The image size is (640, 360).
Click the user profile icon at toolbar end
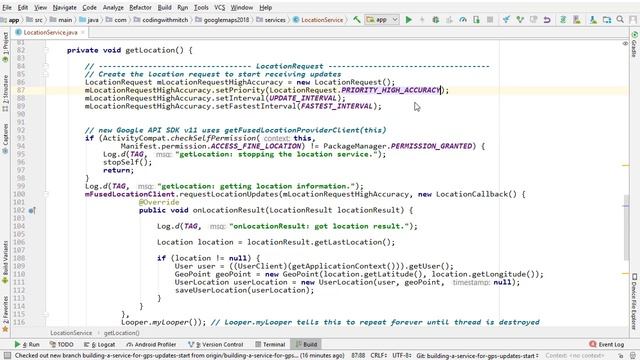(633, 19)
